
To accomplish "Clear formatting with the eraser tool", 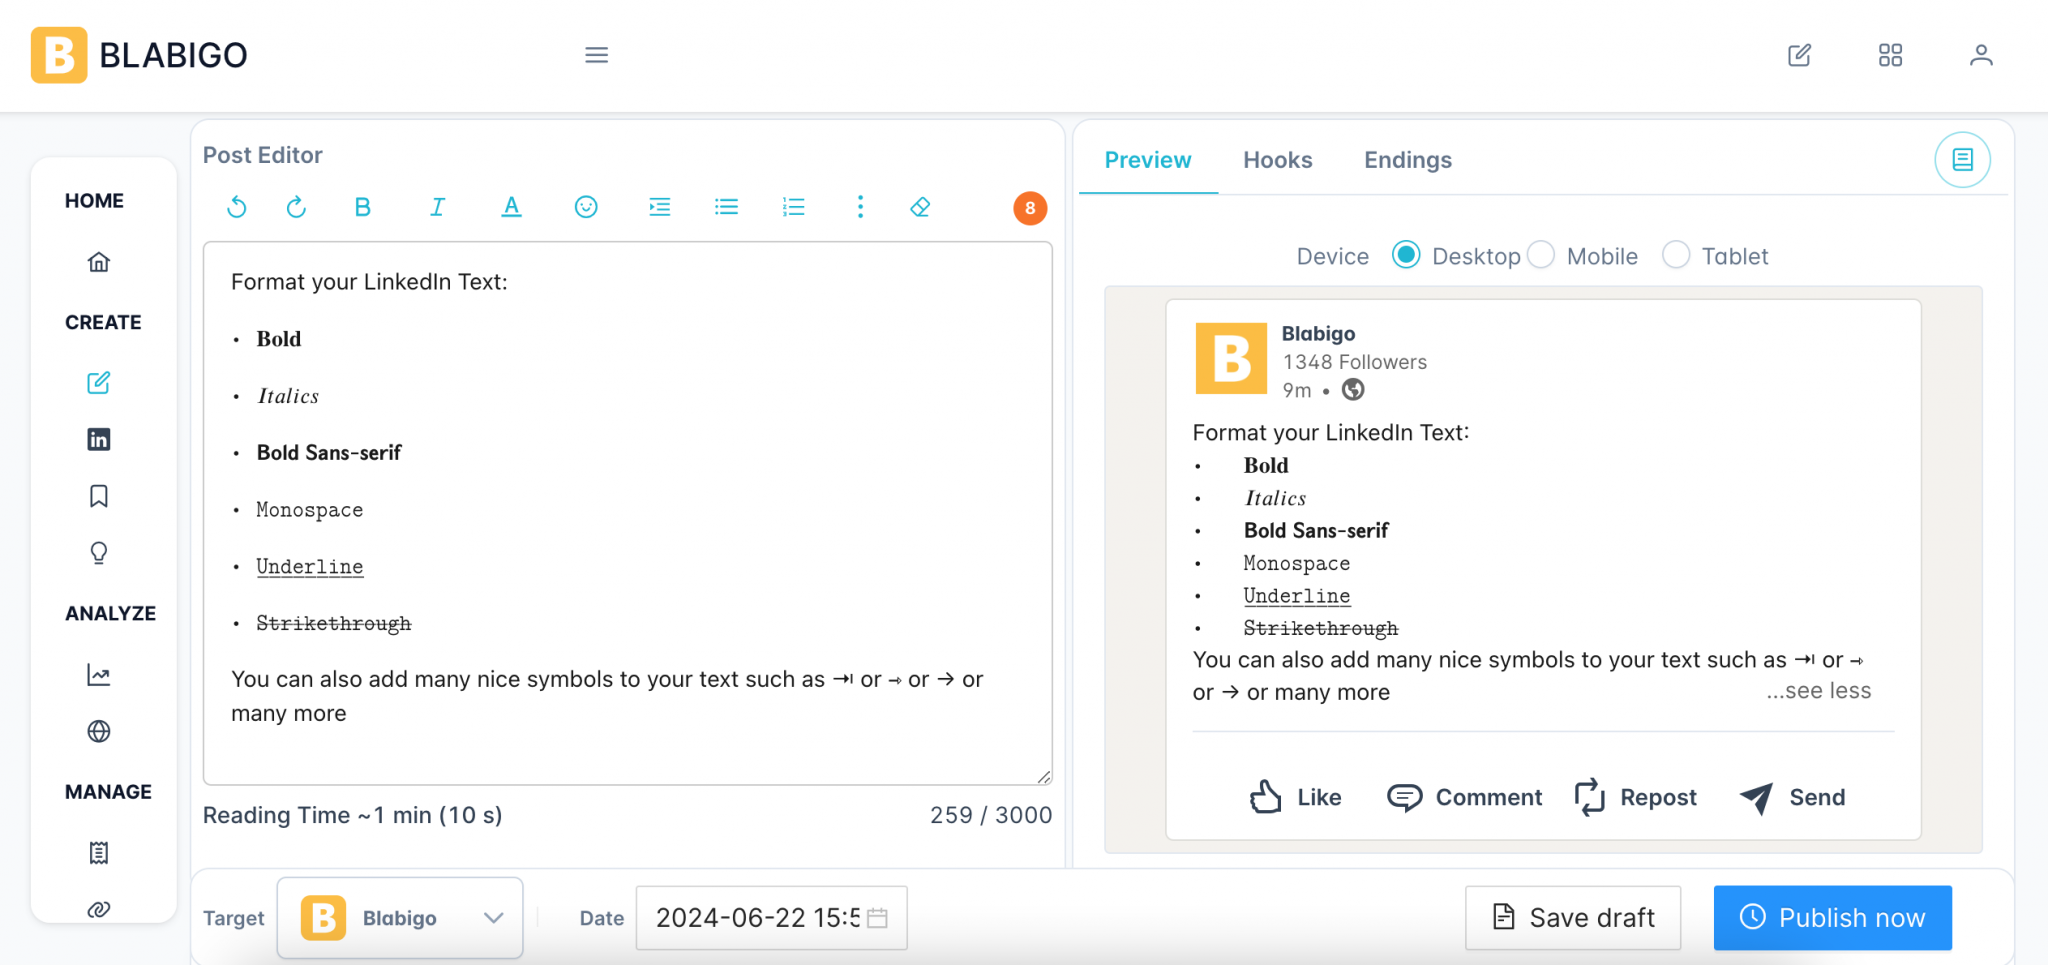I will coord(919,207).
